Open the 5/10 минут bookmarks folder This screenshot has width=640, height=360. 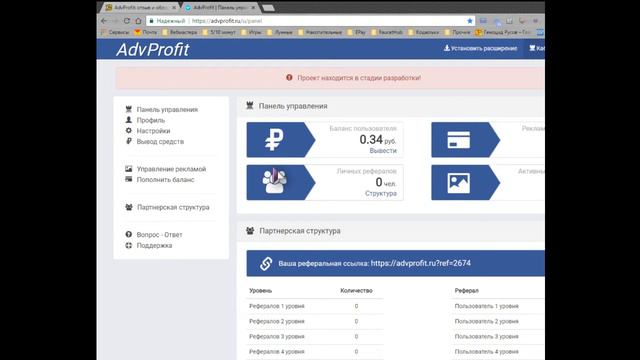219,32
